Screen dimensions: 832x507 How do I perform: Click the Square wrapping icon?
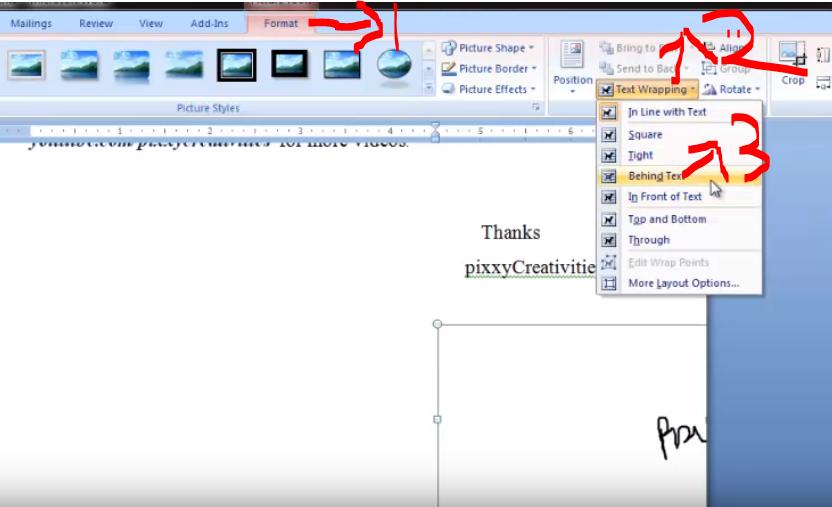[x=609, y=135]
